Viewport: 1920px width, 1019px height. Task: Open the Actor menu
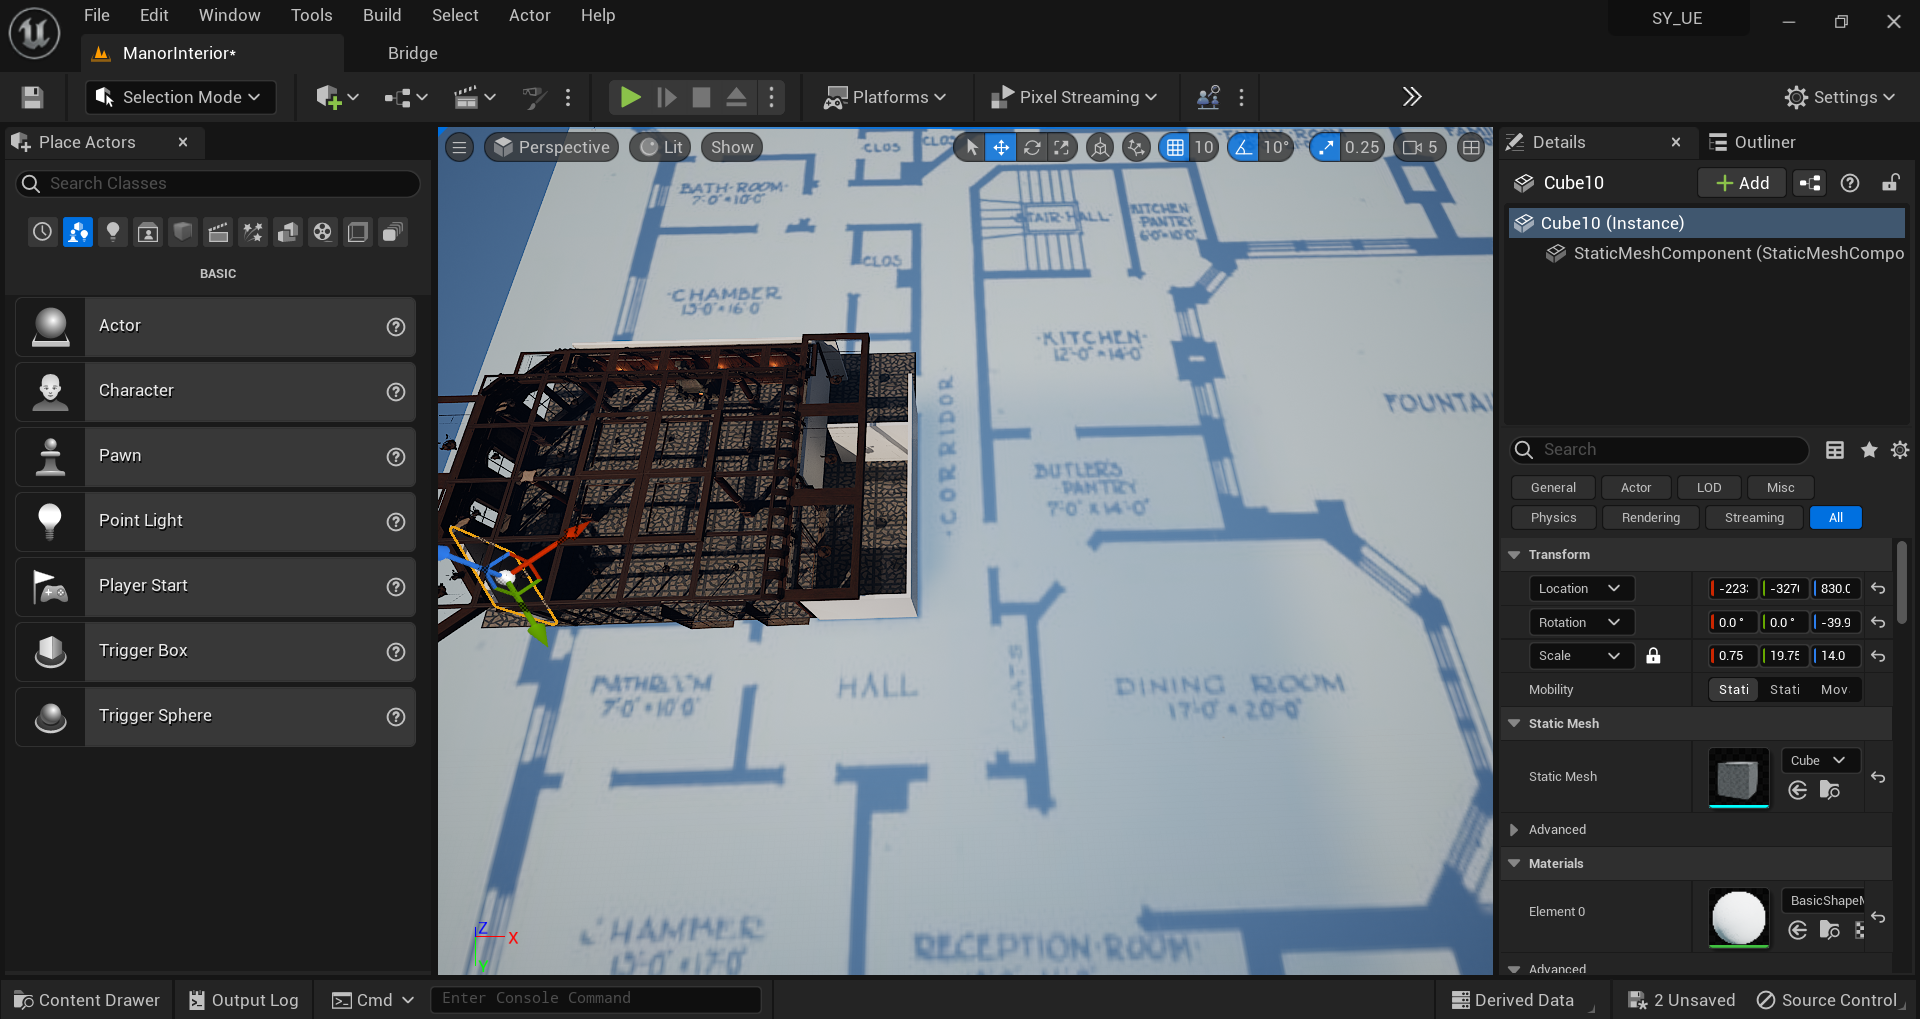pos(530,15)
